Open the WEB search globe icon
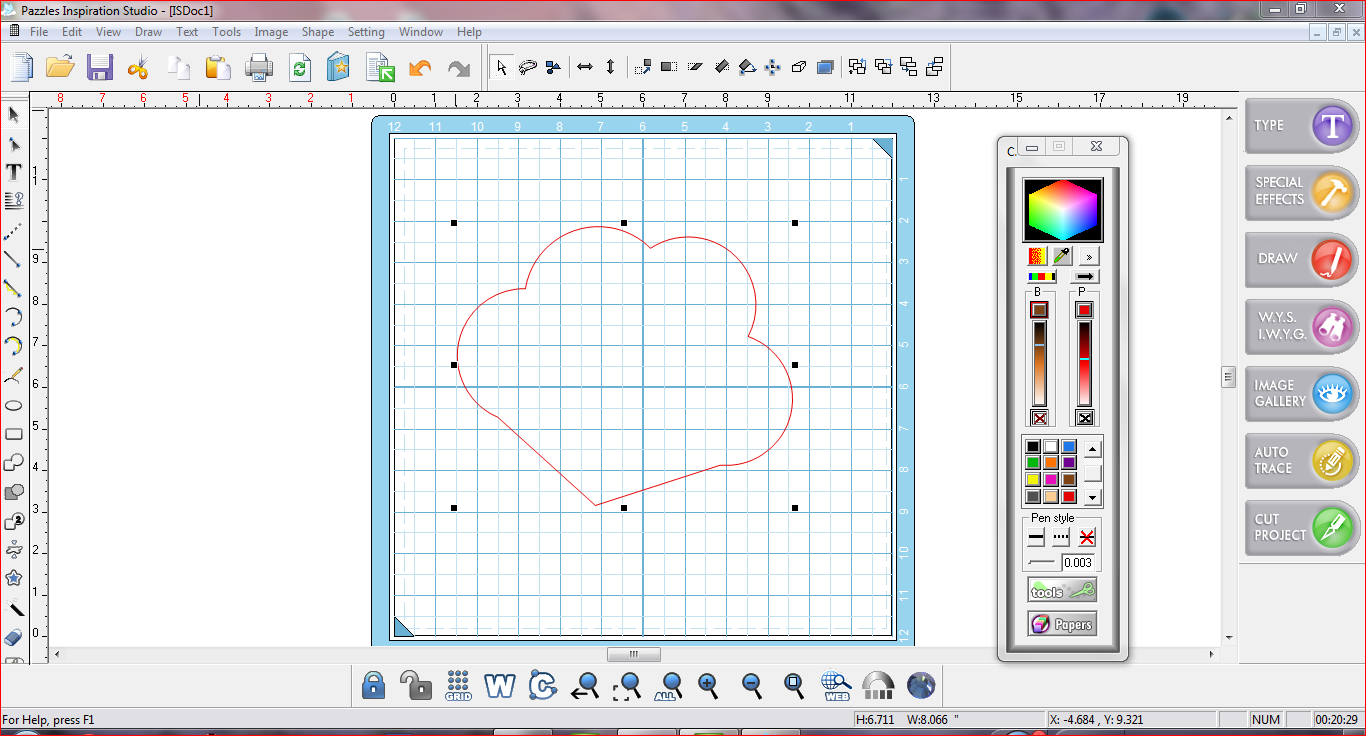Image resolution: width=1366 pixels, height=736 pixels. (x=836, y=685)
